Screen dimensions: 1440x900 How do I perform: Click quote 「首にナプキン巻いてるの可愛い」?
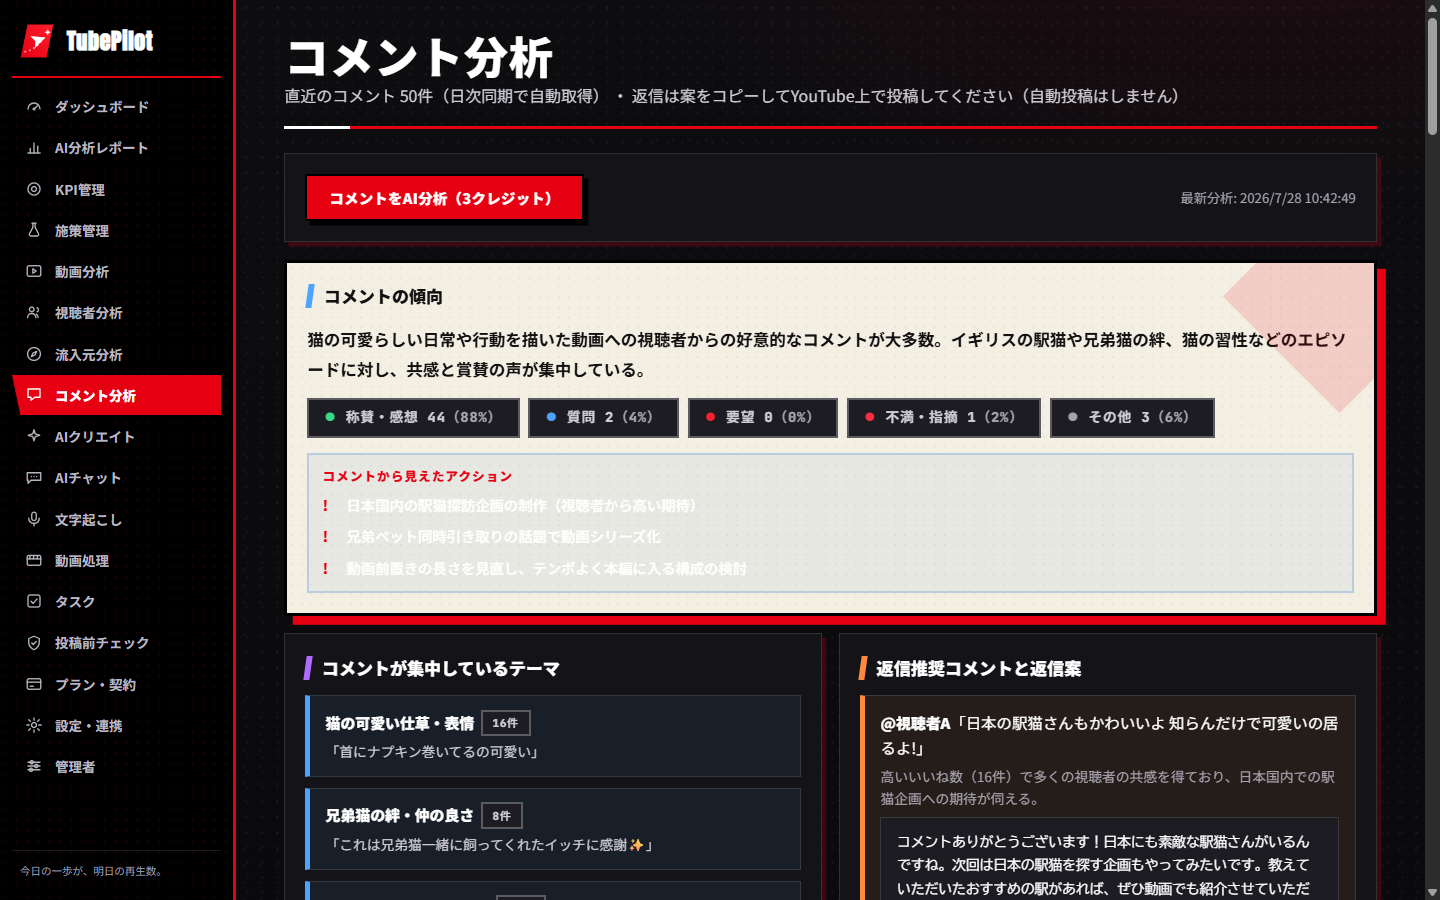click(x=435, y=752)
